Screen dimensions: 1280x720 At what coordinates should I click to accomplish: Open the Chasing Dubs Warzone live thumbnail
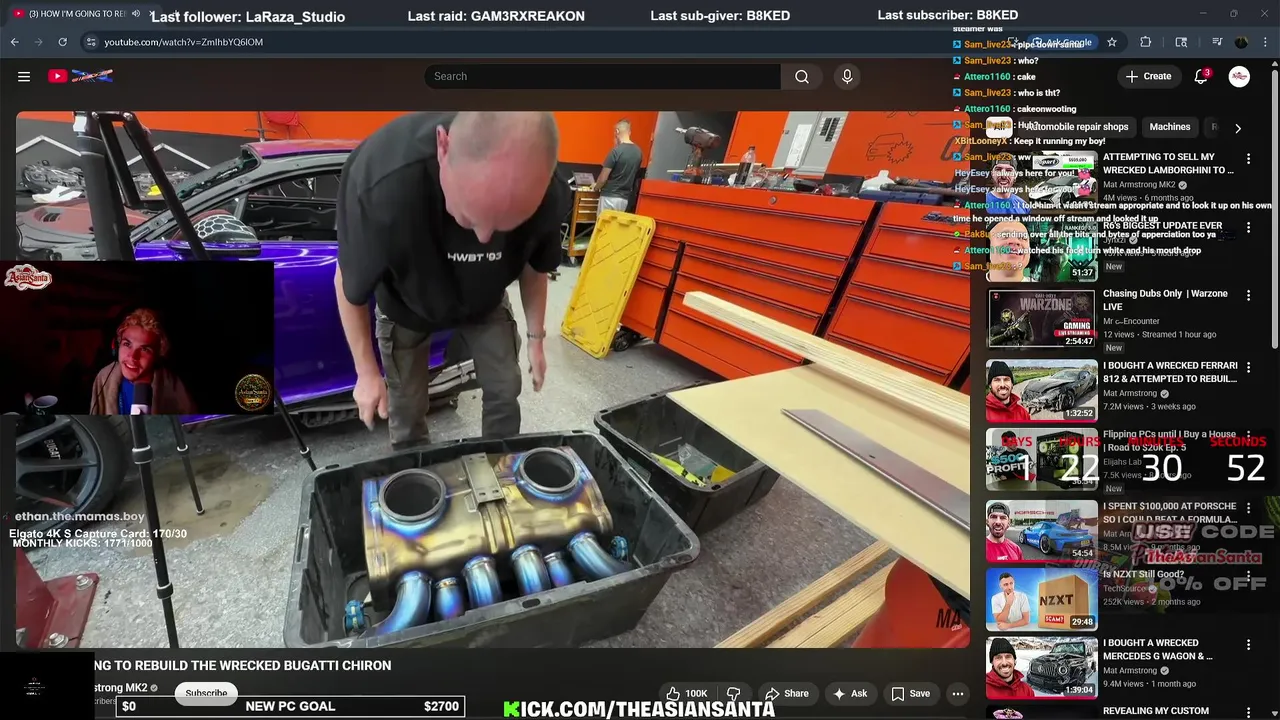pos(1041,319)
